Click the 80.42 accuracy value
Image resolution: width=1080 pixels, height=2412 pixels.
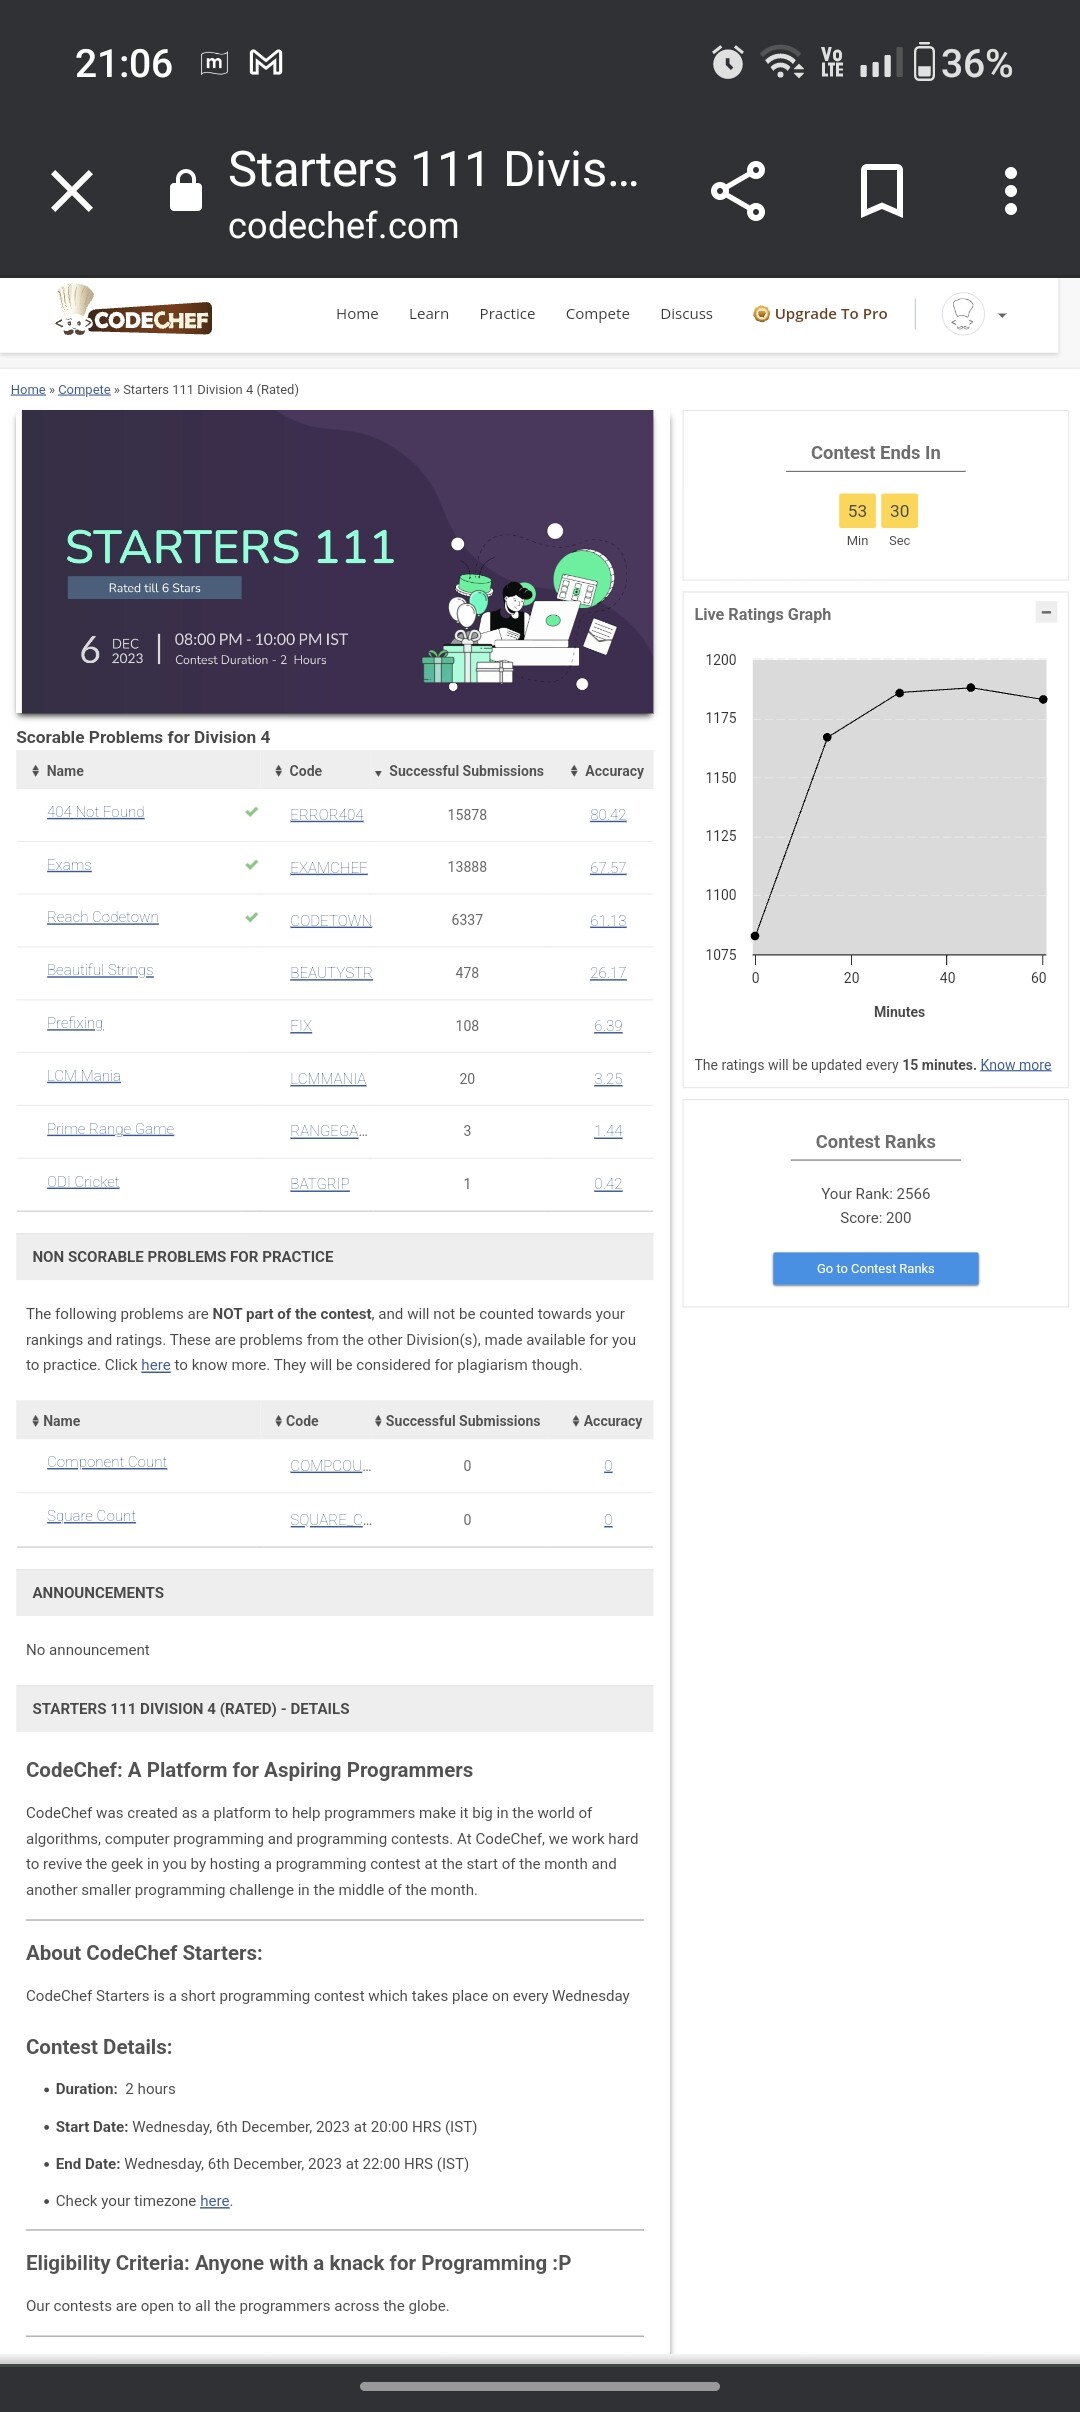[x=608, y=815]
